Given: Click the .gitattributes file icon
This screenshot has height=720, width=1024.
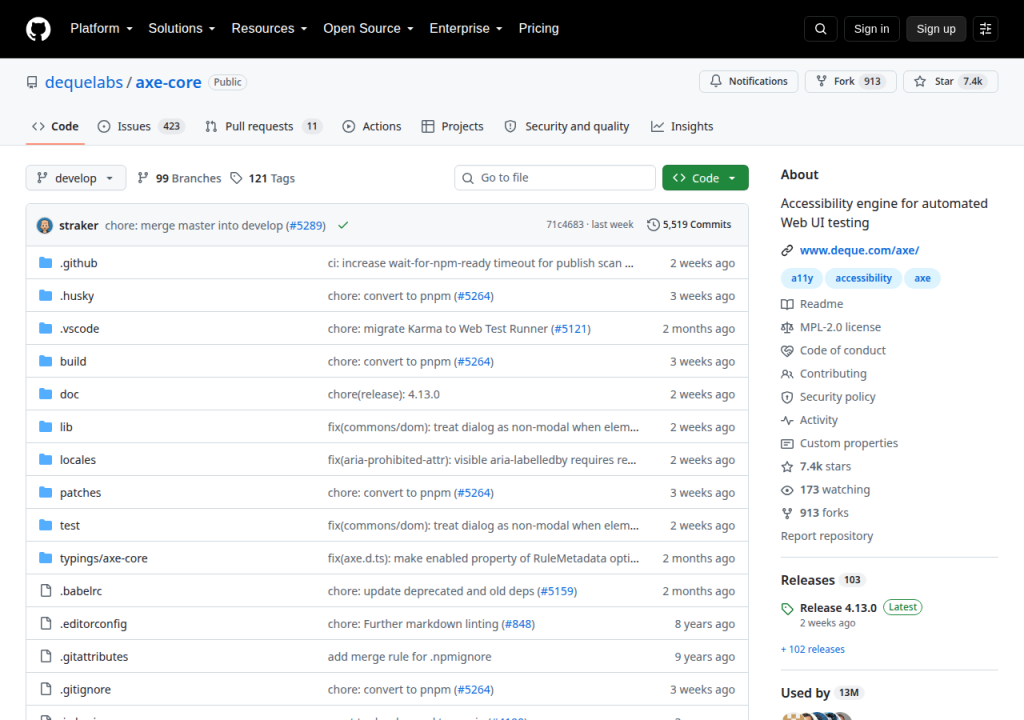Looking at the screenshot, I should tap(46, 656).
